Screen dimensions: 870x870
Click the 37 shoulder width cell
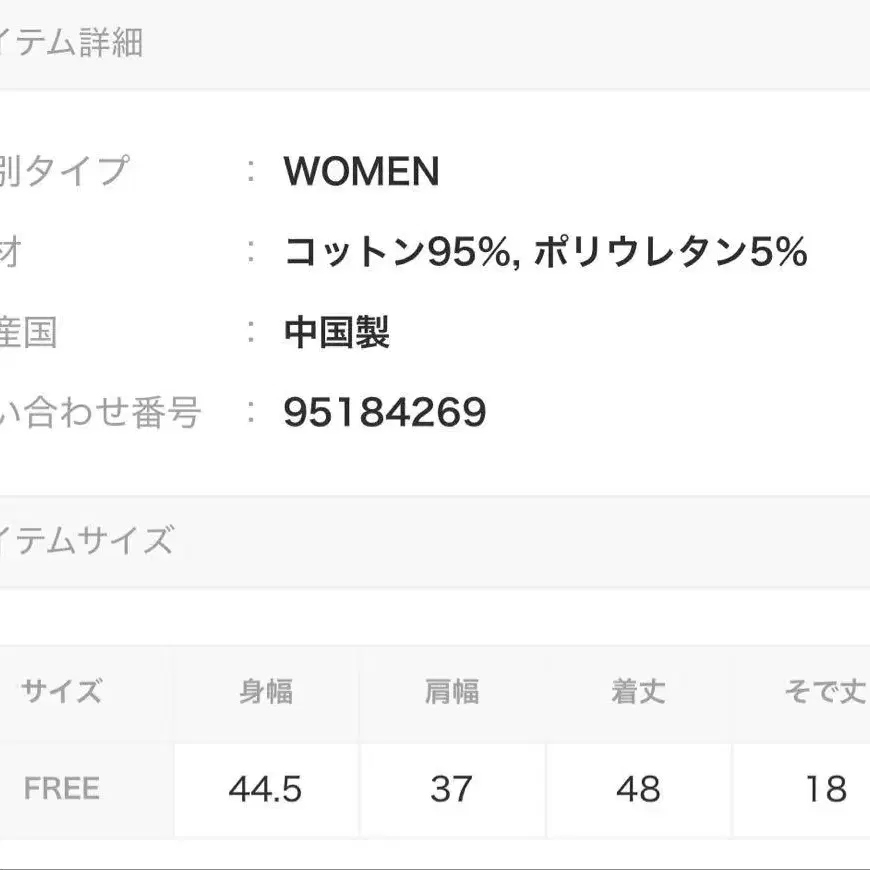pos(451,789)
